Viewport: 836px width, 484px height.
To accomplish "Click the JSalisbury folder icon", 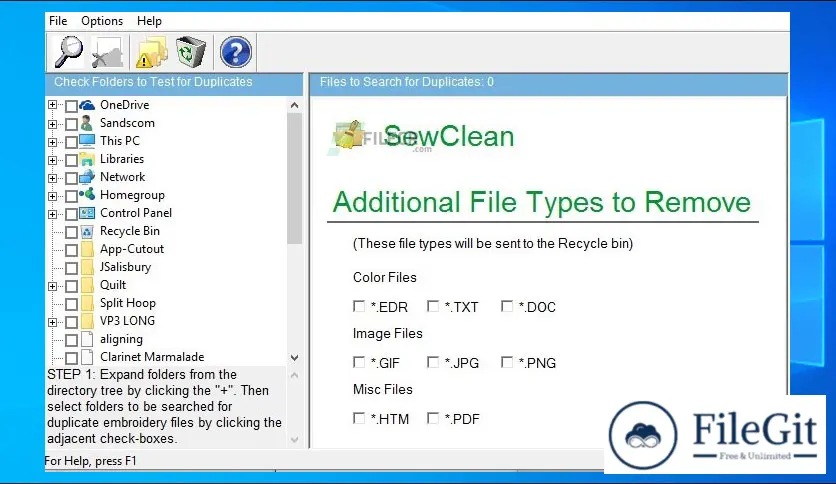I will 88,267.
